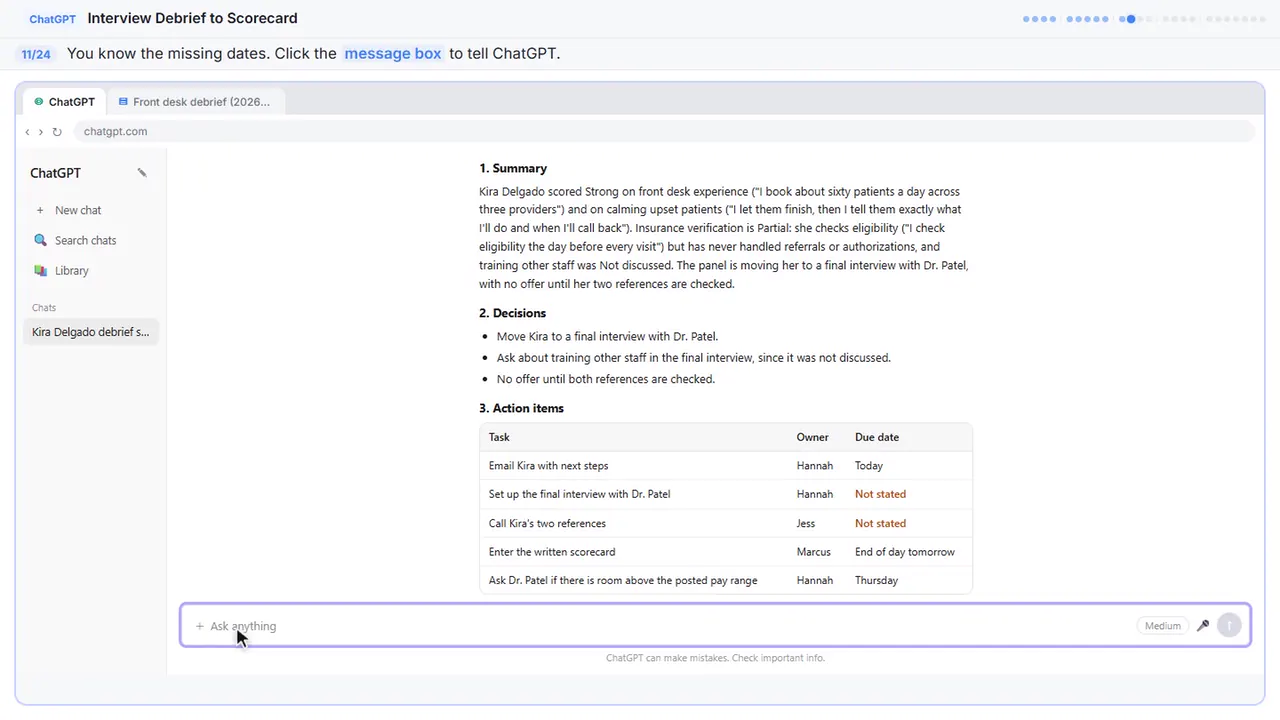Image resolution: width=1280 pixels, height=720 pixels.
Task: Click the 3. Action items heading
Action: pyautogui.click(x=521, y=408)
